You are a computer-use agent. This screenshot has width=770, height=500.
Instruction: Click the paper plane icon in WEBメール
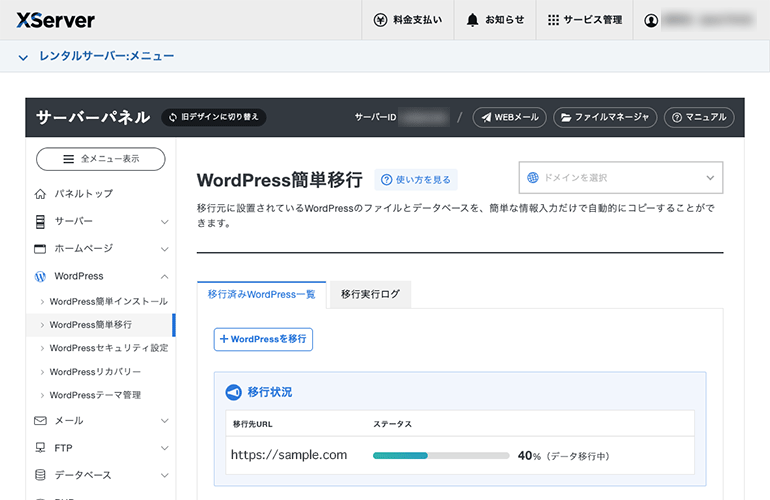(x=486, y=117)
